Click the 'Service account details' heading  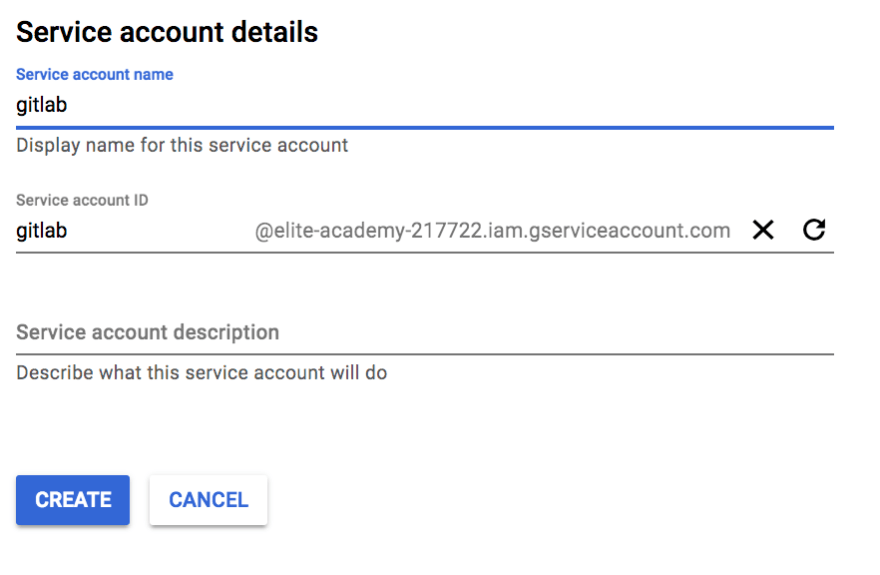click(x=167, y=32)
